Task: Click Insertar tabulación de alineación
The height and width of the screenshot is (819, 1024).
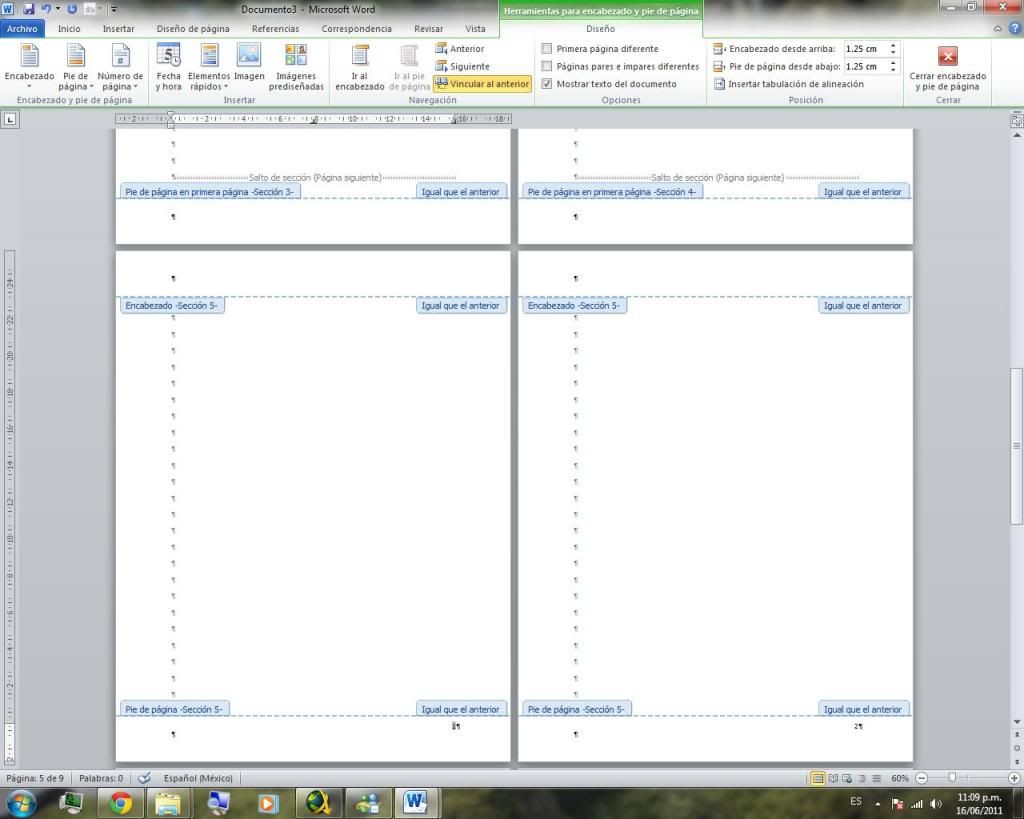Action: coord(789,84)
